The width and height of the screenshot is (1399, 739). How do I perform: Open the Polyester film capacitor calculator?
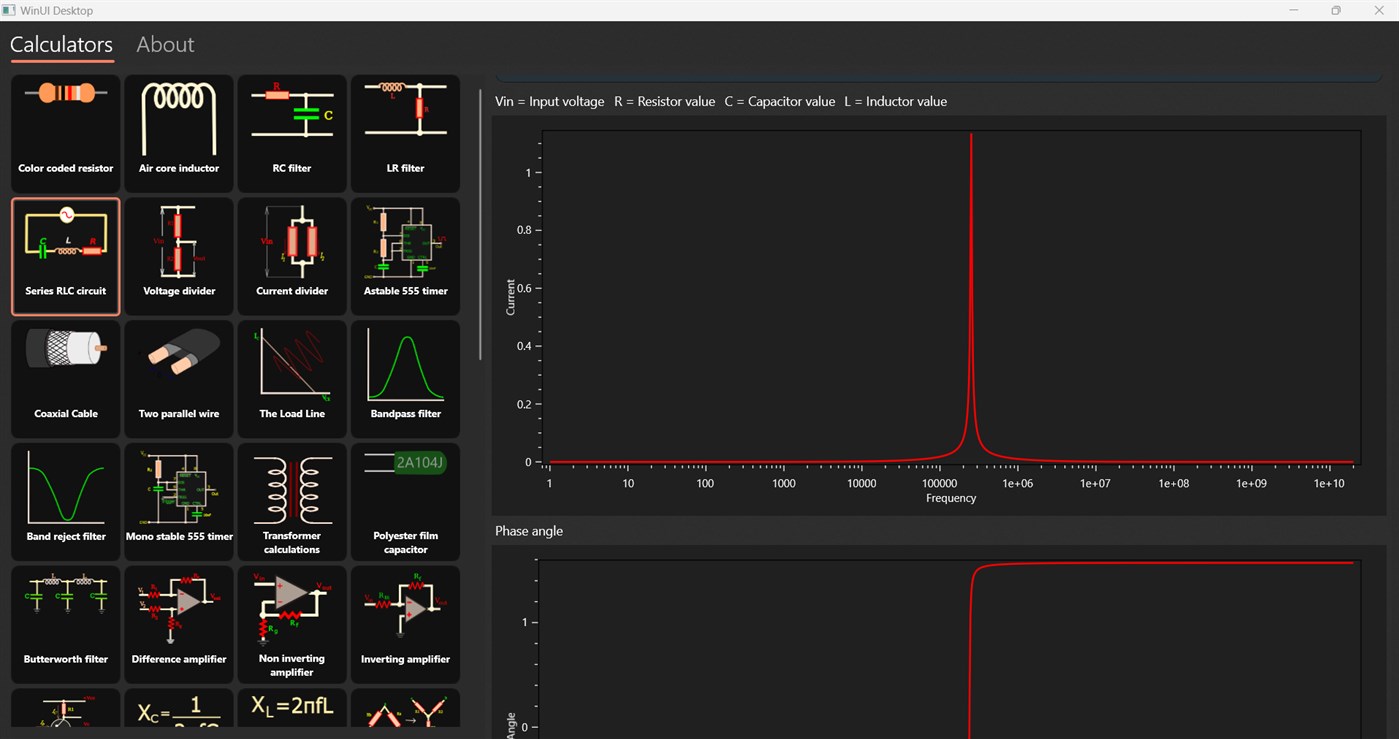tap(404, 501)
